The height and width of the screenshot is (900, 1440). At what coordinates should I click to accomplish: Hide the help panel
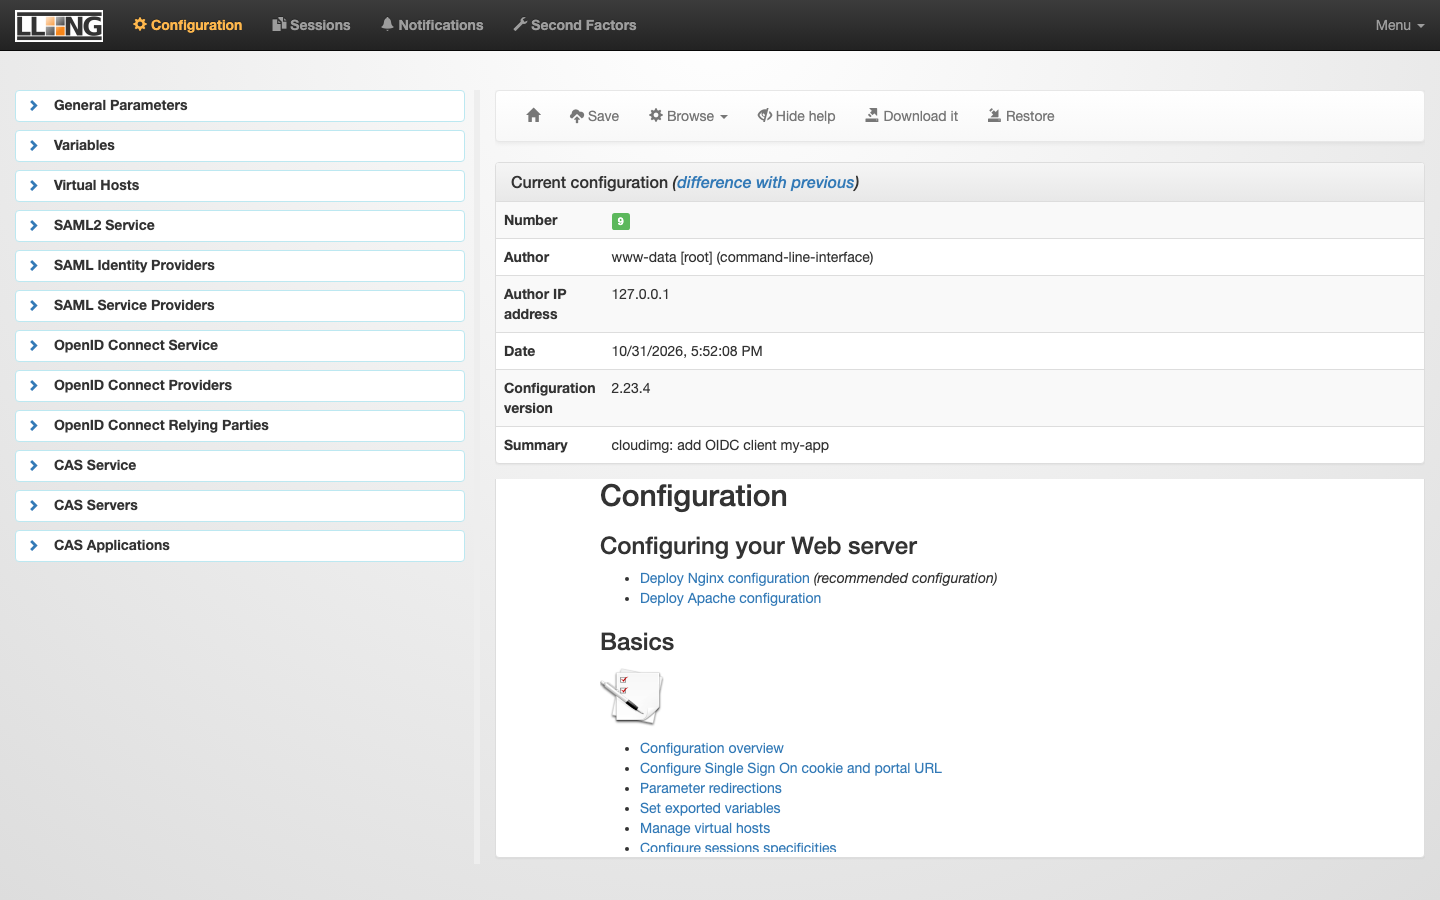(796, 116)
